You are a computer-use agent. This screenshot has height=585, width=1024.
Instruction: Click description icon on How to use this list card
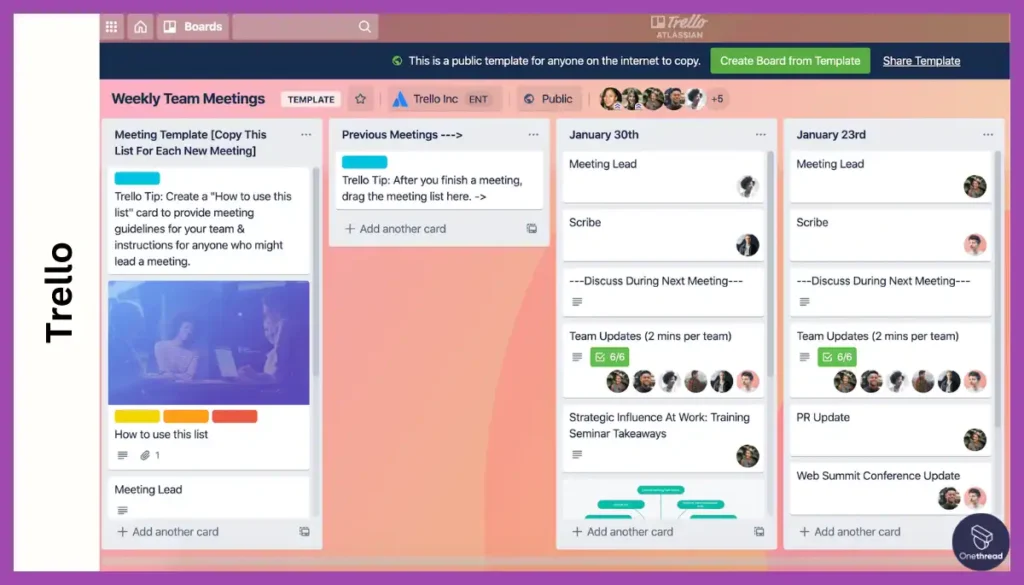[x=122, y=455]
